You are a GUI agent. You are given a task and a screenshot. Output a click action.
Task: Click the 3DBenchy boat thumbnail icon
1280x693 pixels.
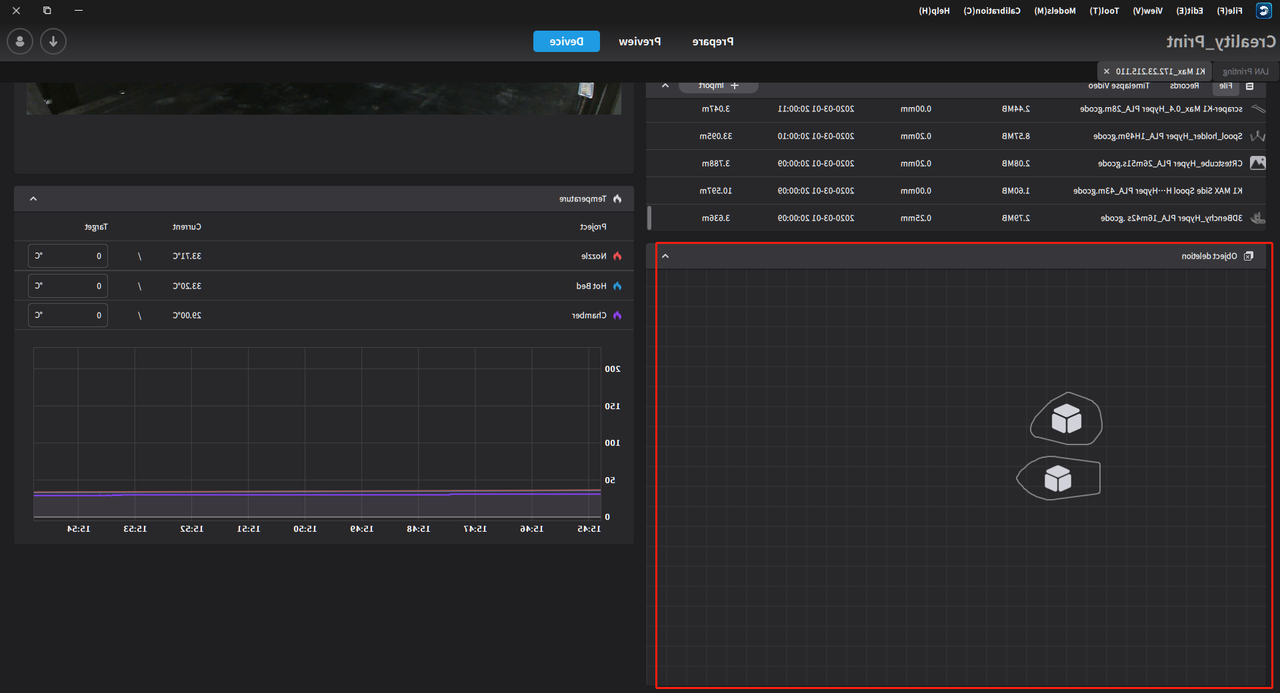(1258, 217)
